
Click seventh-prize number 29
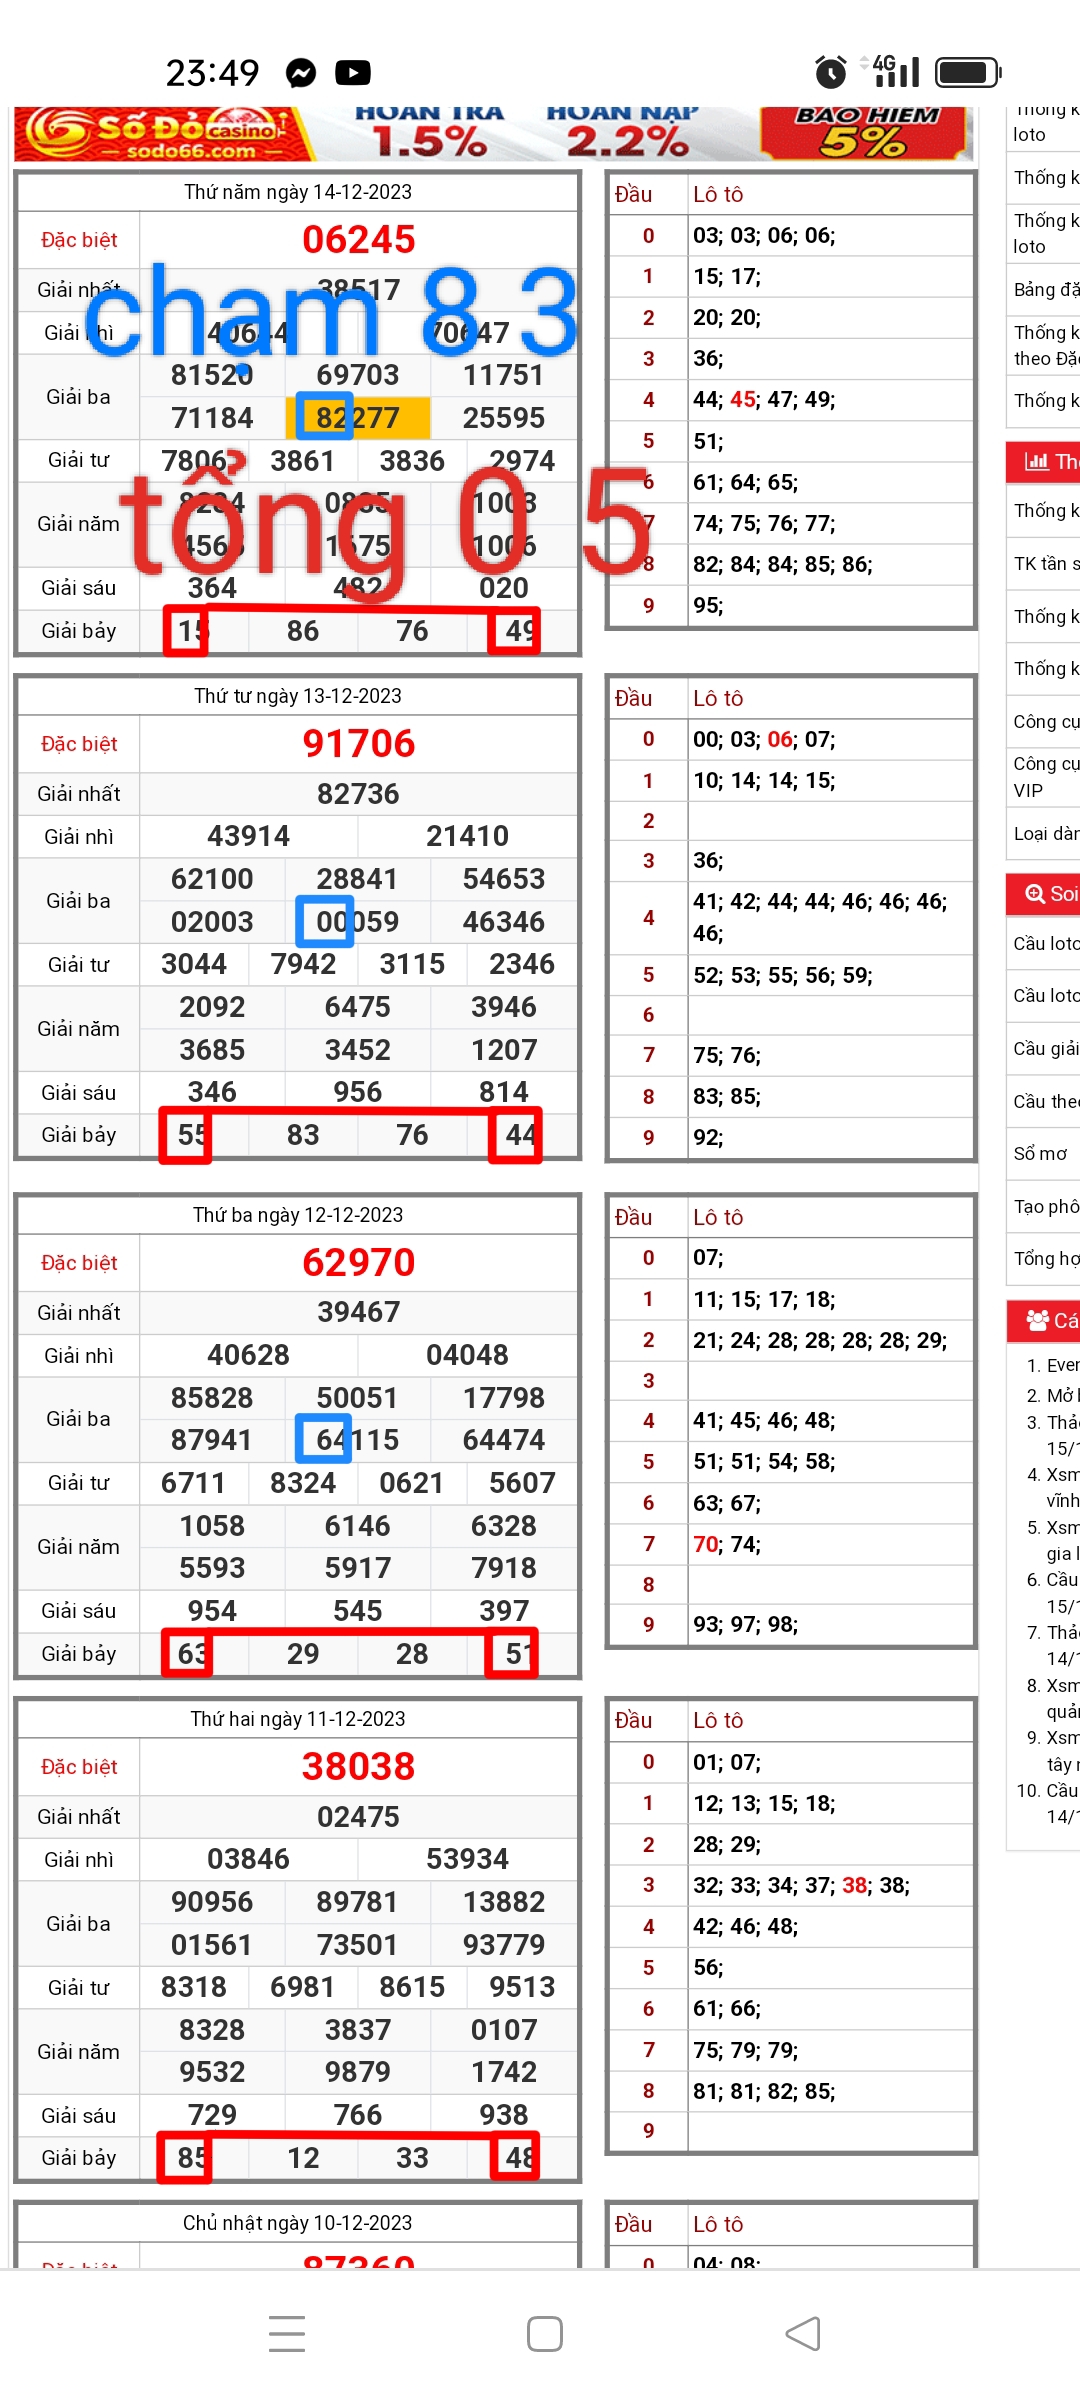(x=303, y=1654)
